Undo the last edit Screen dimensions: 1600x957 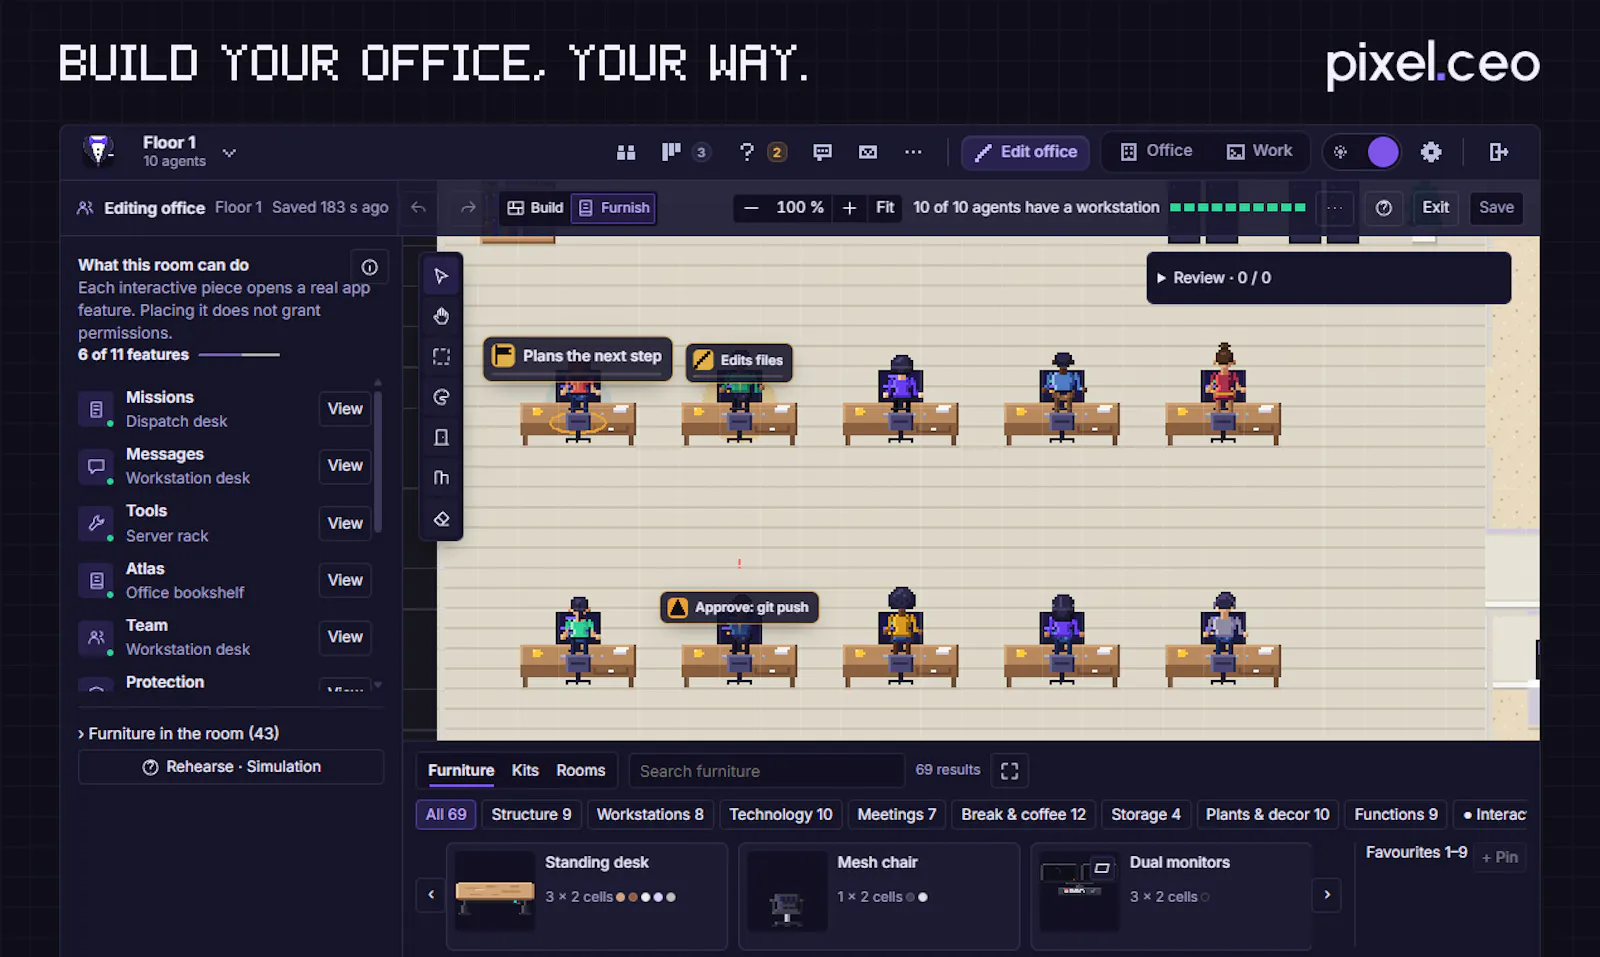click(x=418, y=208)
